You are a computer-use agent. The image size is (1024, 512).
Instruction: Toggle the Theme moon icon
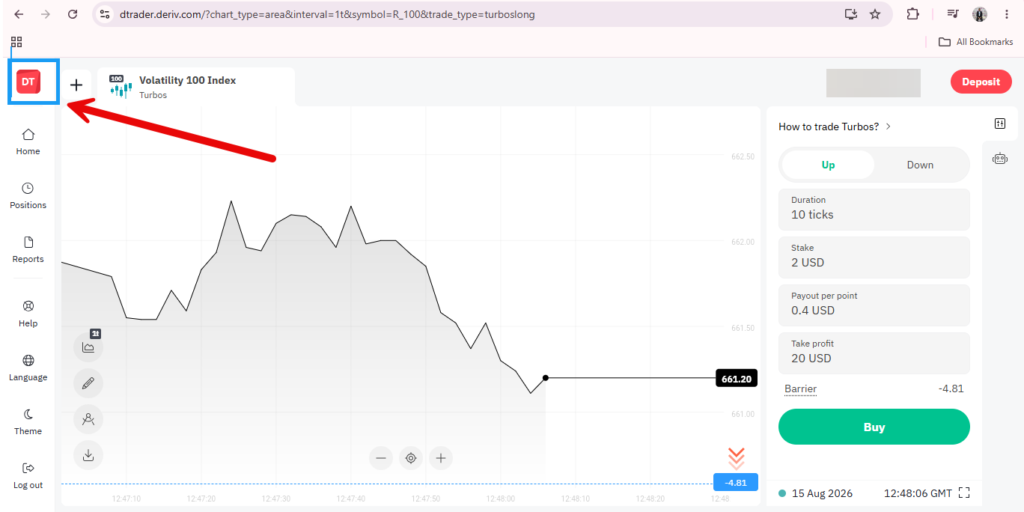(x=28, y=423)
